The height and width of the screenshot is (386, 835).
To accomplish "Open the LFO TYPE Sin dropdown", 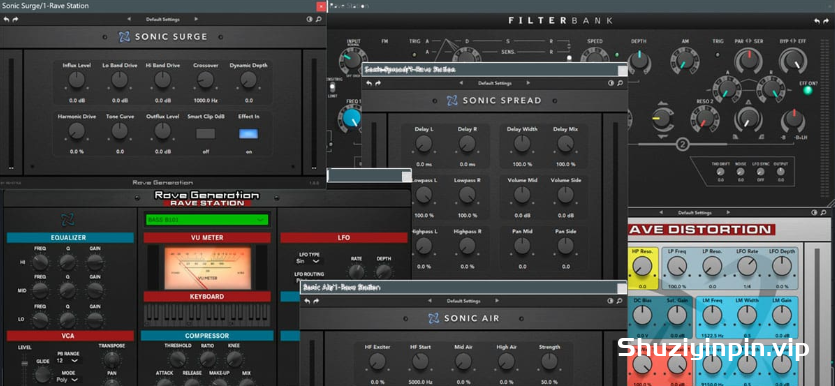I will point(309,261).
